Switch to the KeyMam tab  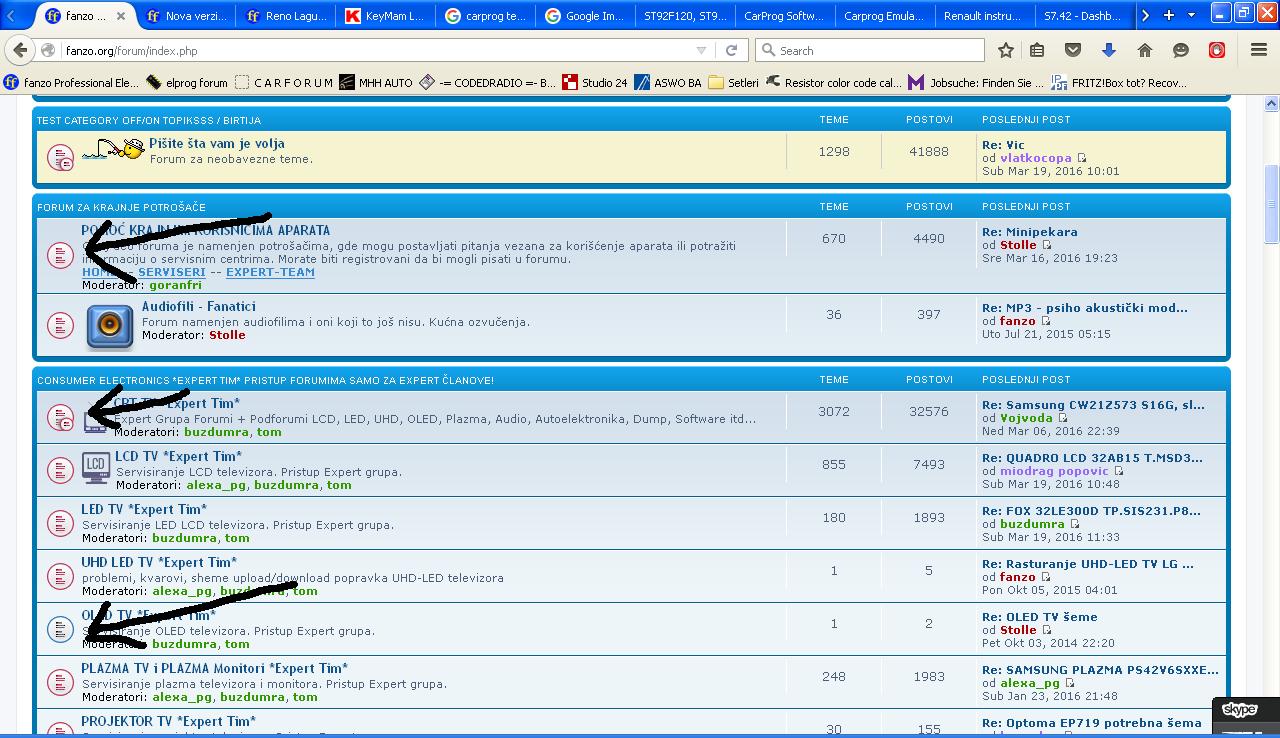coord(385,16)
